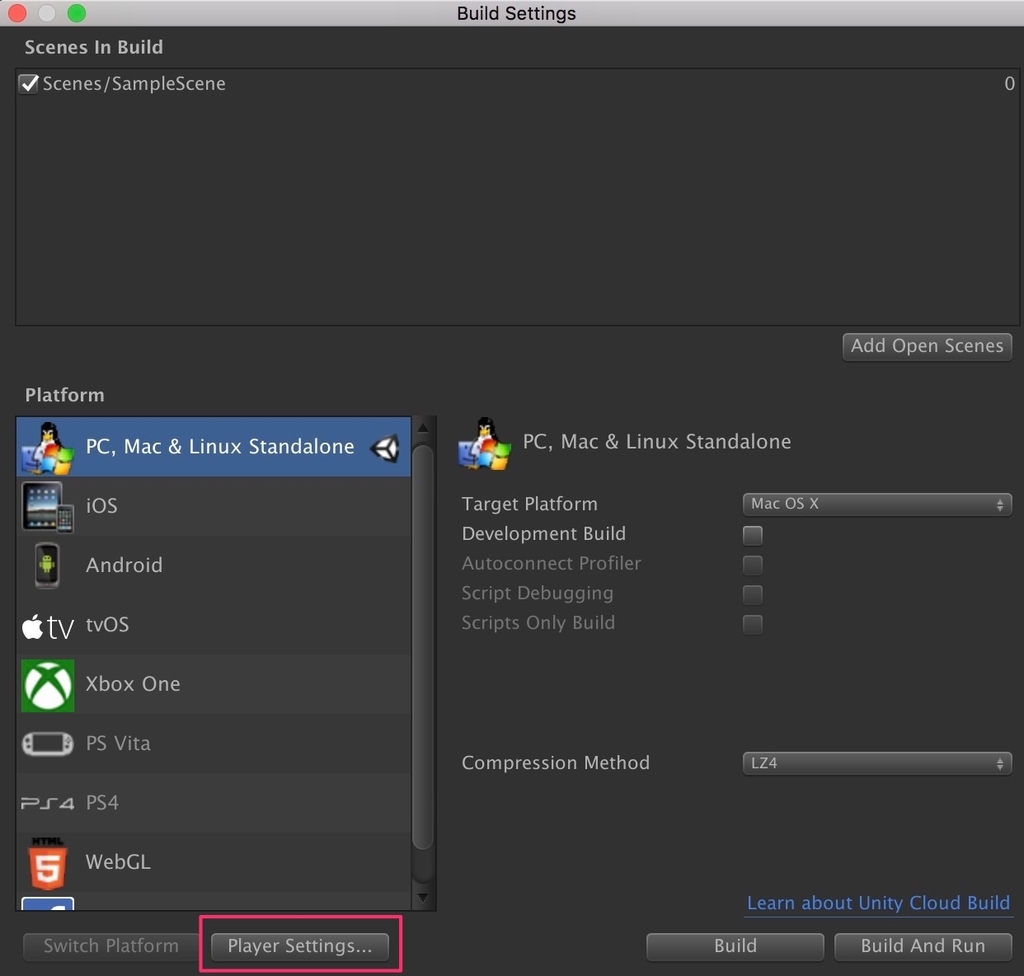The height and width of the screenshot is (976, 1024).
Task: Click the Development Build label
Action: (x=544, y=534)
